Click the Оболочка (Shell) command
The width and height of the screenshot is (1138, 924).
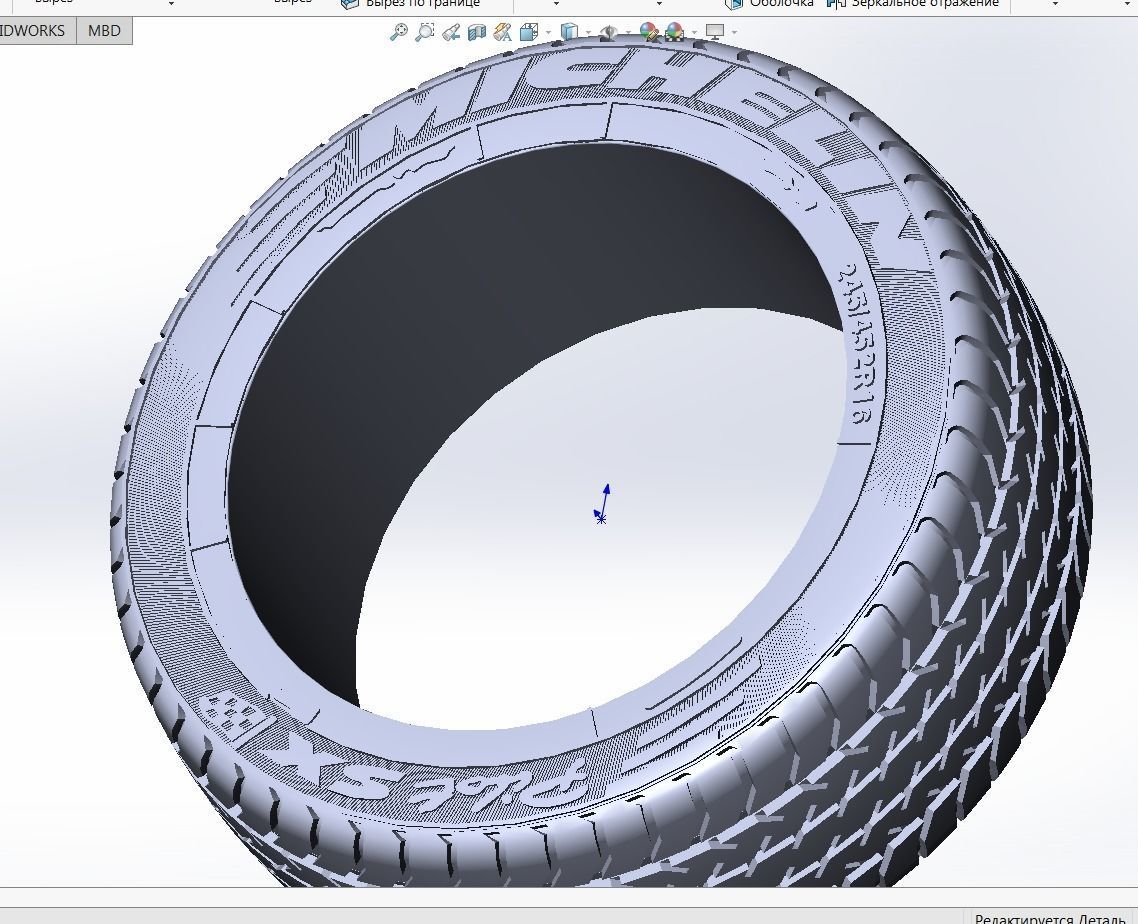[x=770, y=4]
